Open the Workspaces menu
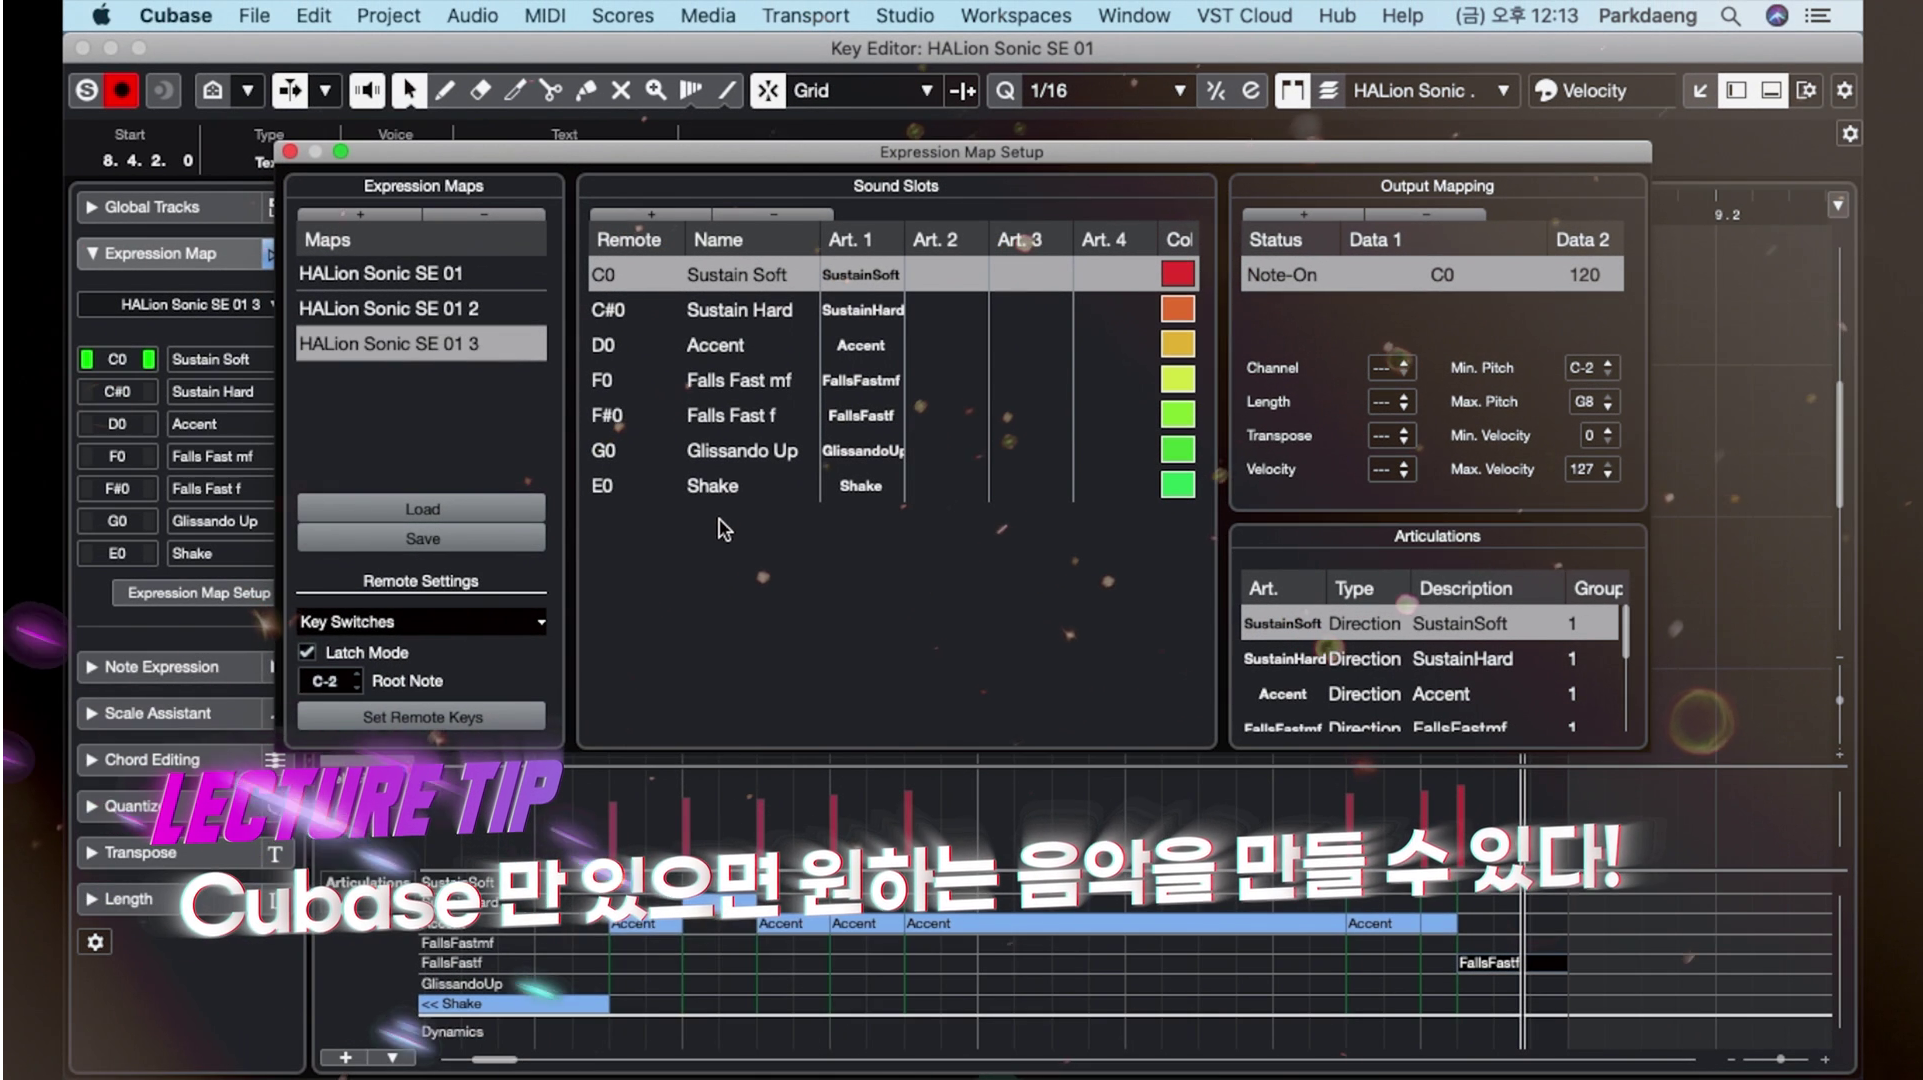 1016,16
